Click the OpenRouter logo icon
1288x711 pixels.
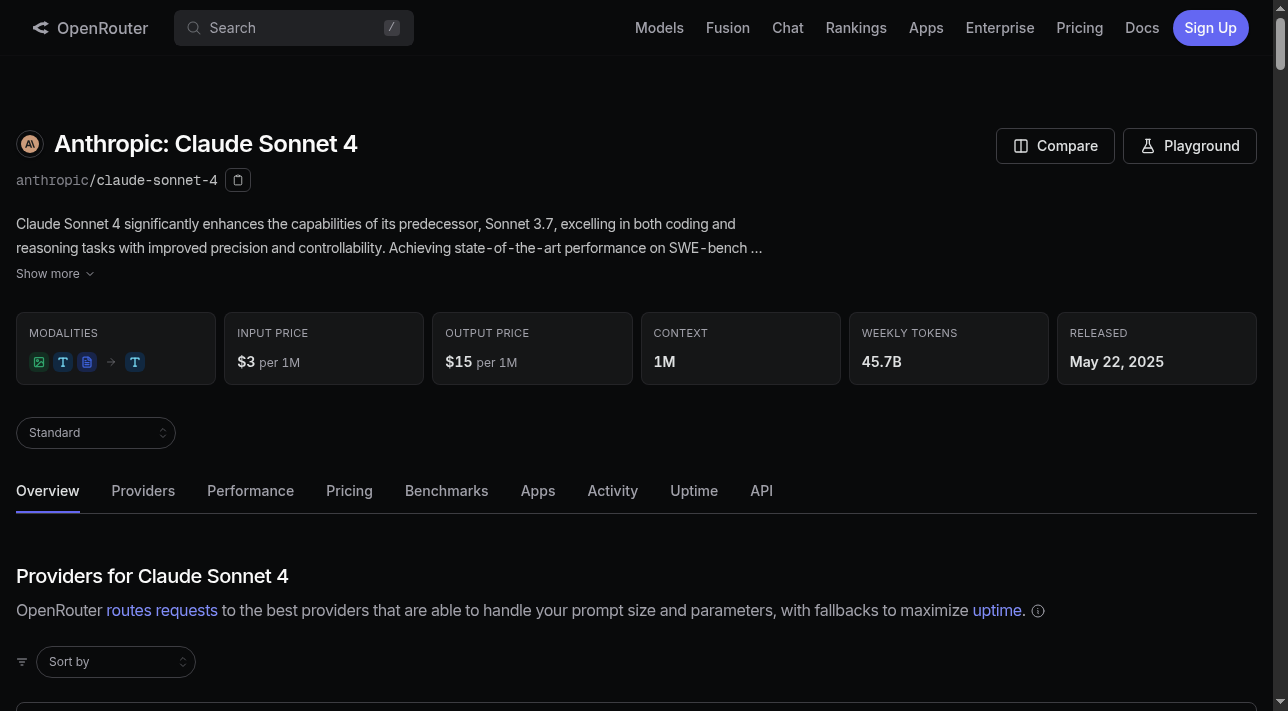40,28
